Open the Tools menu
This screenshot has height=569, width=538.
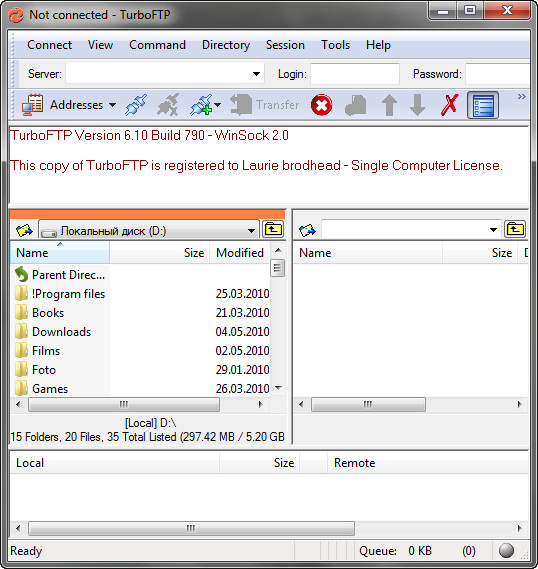tap(335, 45)
